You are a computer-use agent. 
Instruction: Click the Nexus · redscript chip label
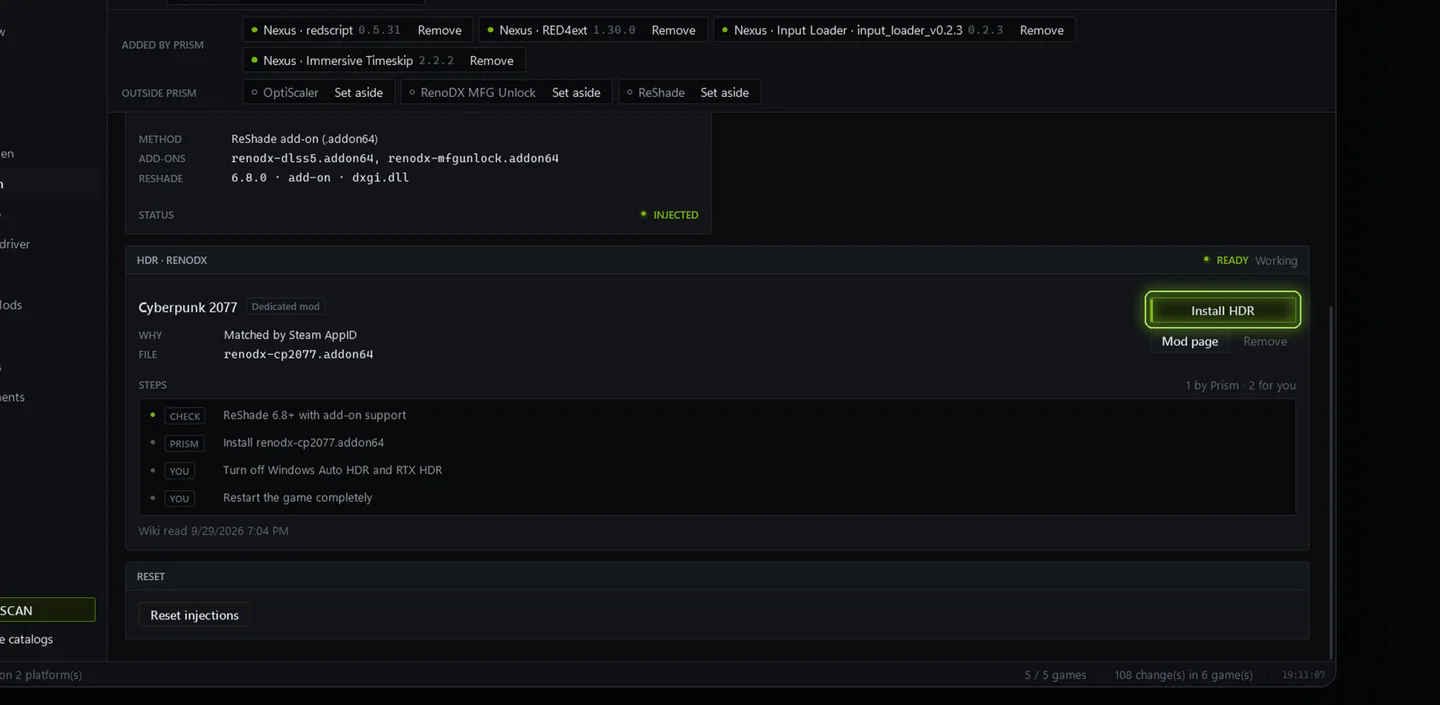[307, 30]
